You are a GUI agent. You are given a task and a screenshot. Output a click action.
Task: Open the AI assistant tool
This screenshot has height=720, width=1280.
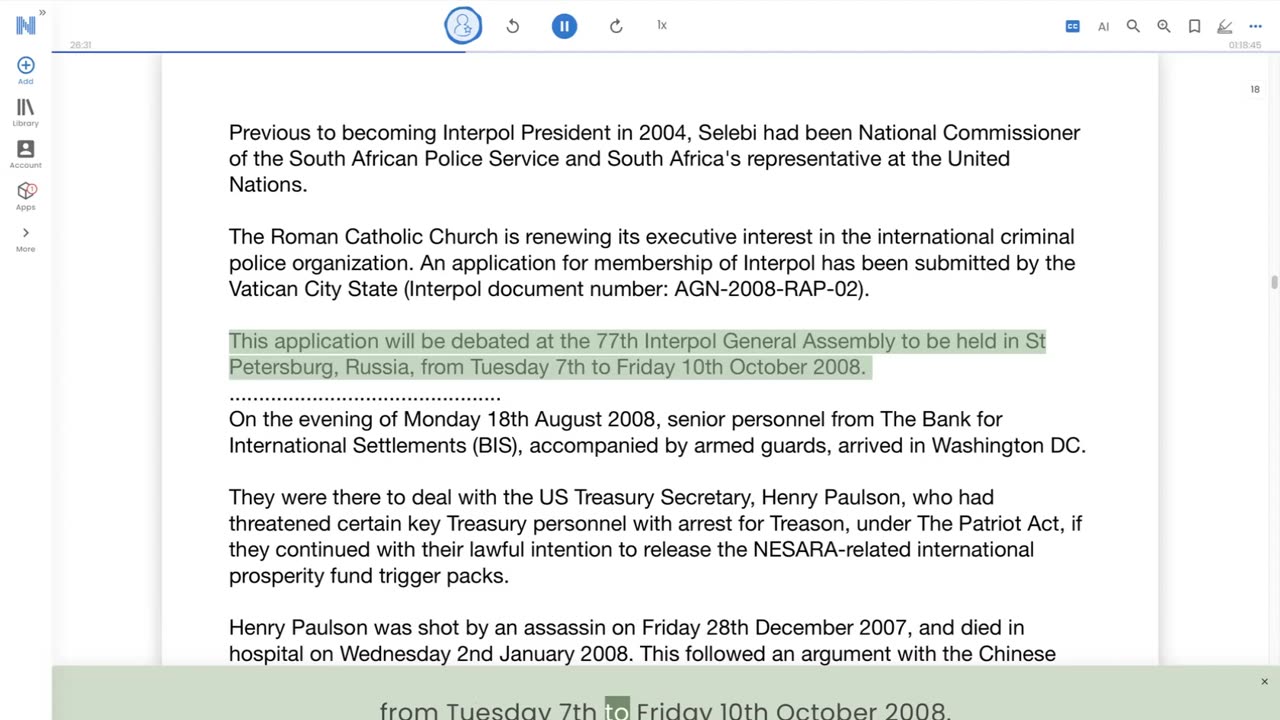[1103, 27]
